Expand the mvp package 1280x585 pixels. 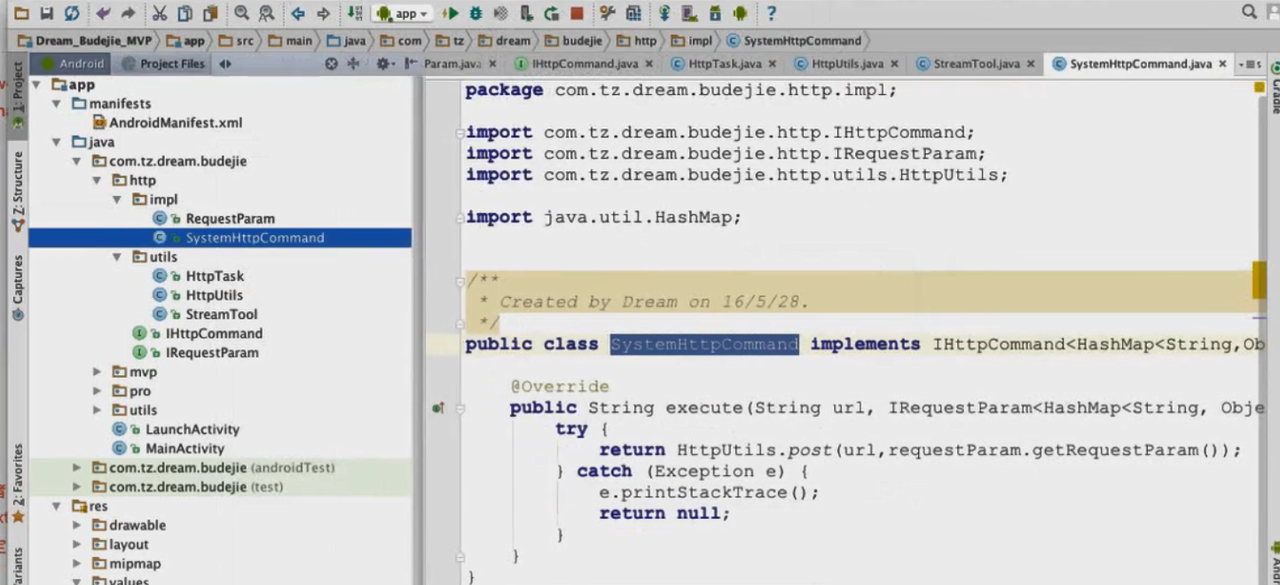[97, 372]
